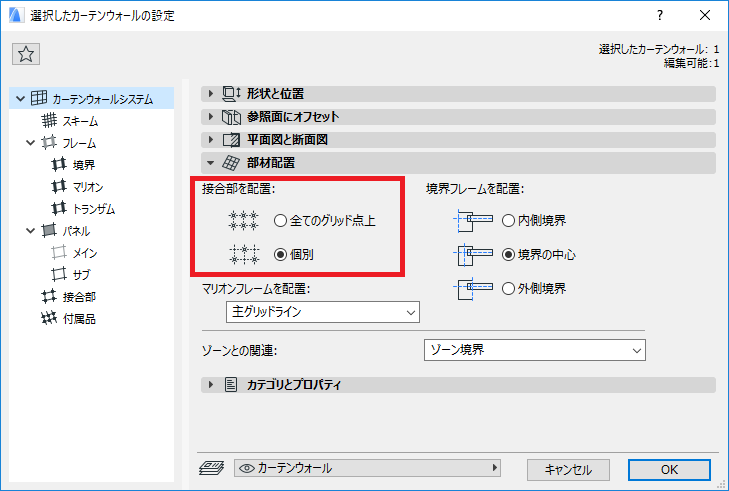Screen dimensions: 729x491
Task: Click the 平面図と断面図 section icon
Action: tap(231, 139)
